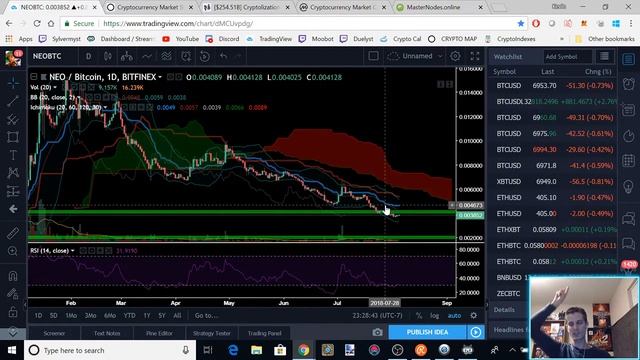The width and height of the screenshot is (640, 360).
Task: Select XBTUSD watchlist row
Action: tap(553, 181)
